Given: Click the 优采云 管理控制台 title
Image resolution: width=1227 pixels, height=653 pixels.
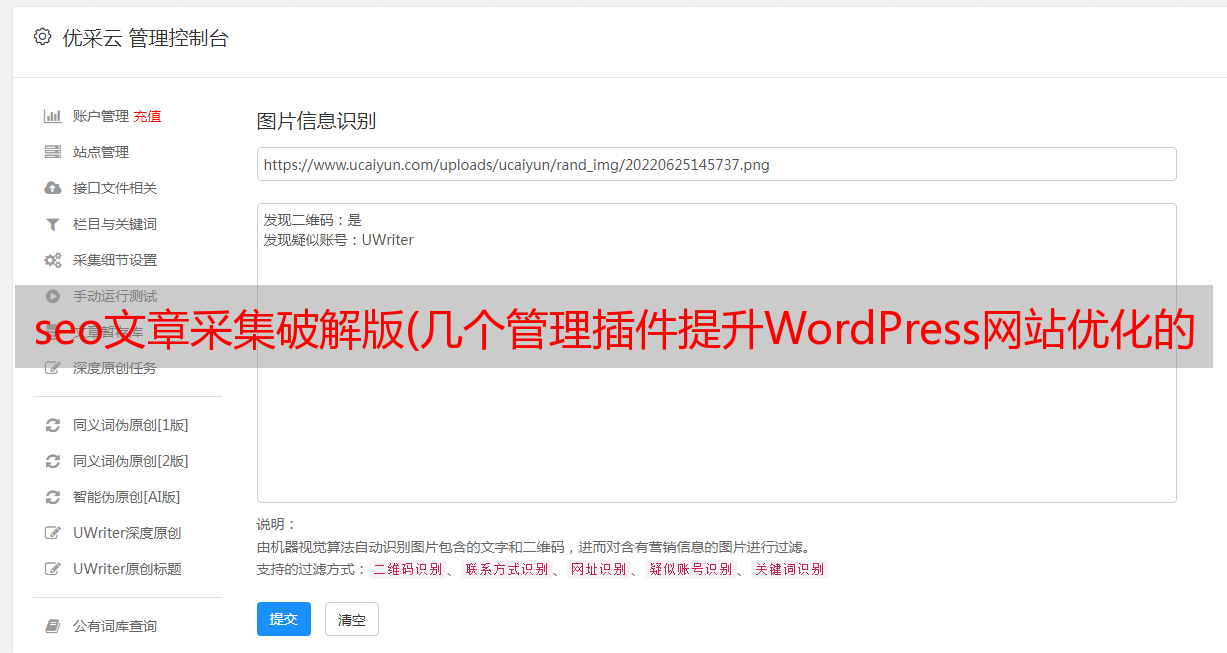Looking at the screenshot, I should coord(145,38).
